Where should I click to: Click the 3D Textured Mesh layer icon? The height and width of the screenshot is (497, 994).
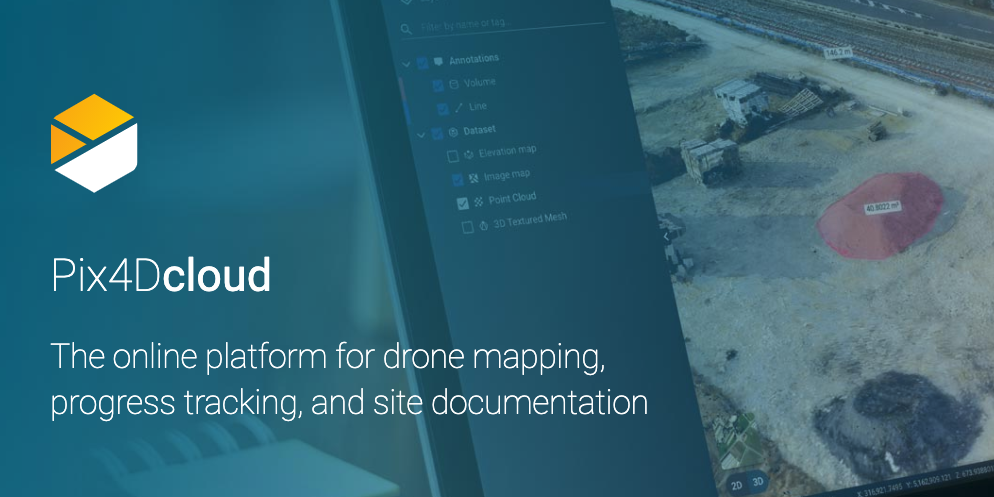coord(482,225)
